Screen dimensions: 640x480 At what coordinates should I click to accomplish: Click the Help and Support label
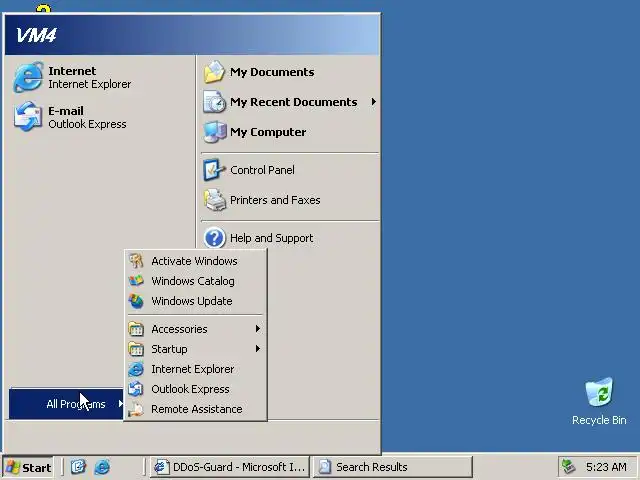coord(271,238)
